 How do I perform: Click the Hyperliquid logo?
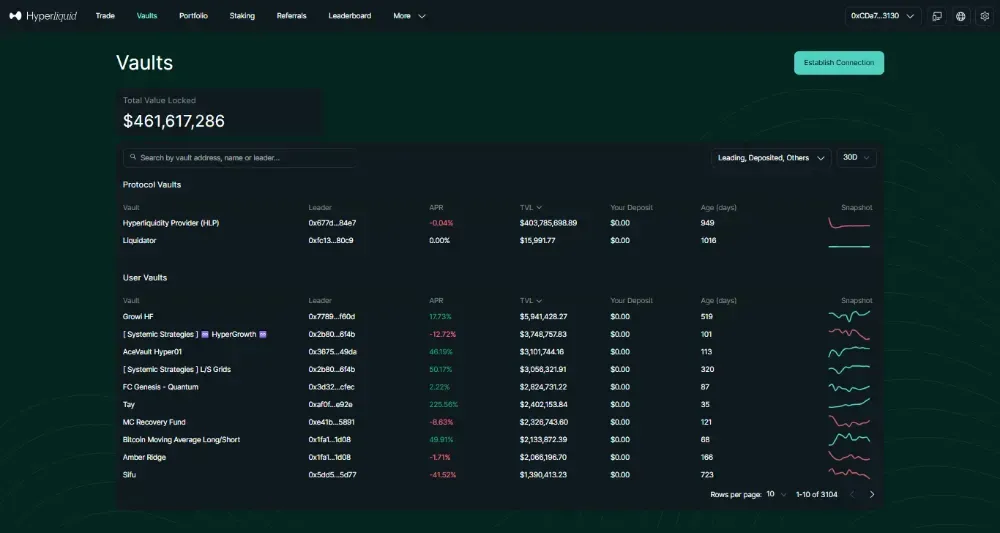coord(42,16)
